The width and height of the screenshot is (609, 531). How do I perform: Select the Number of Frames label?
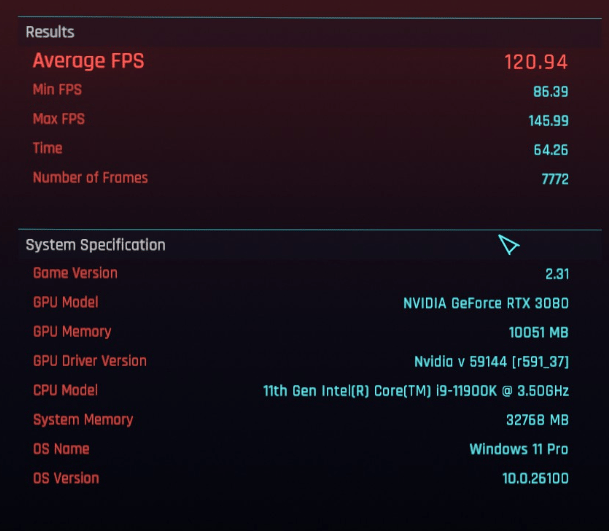click(x=90, y=178)
